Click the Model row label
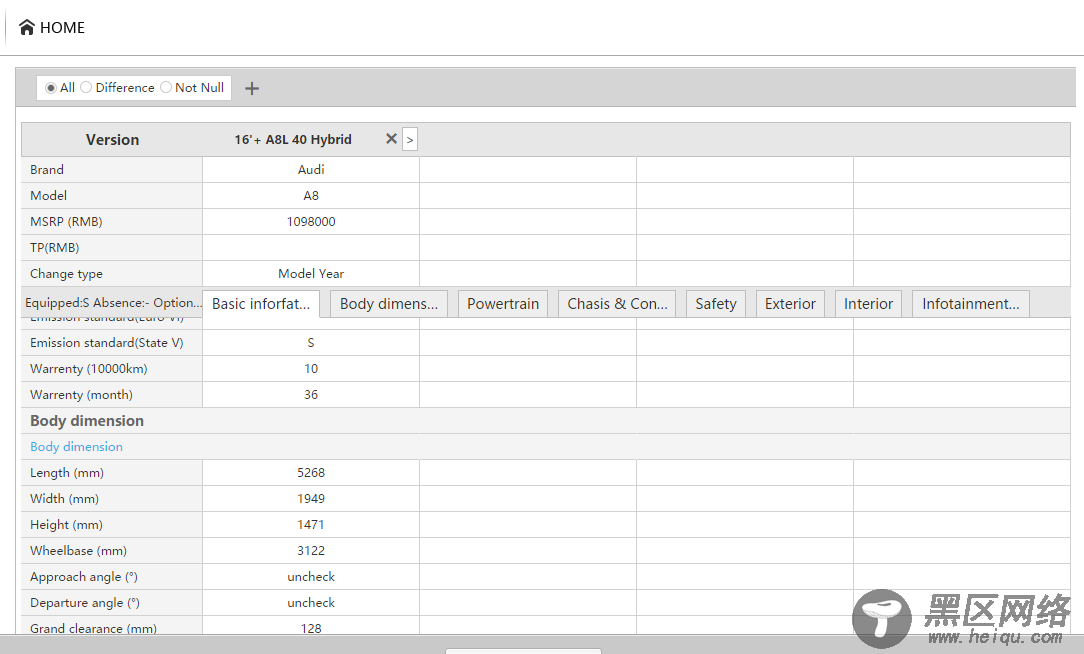Viewport: 1084px width, 654px height. [48, 196]
